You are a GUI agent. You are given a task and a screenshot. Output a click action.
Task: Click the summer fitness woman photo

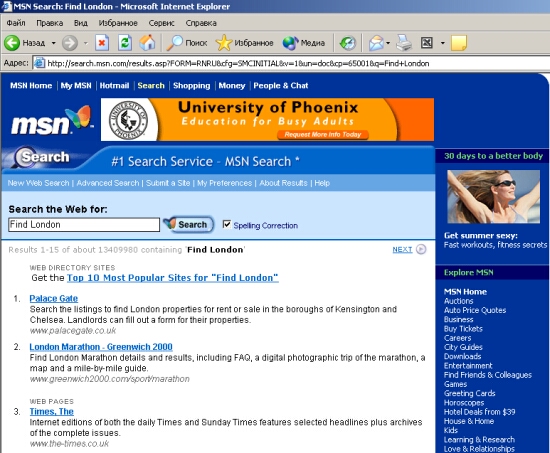click(494, 196)
